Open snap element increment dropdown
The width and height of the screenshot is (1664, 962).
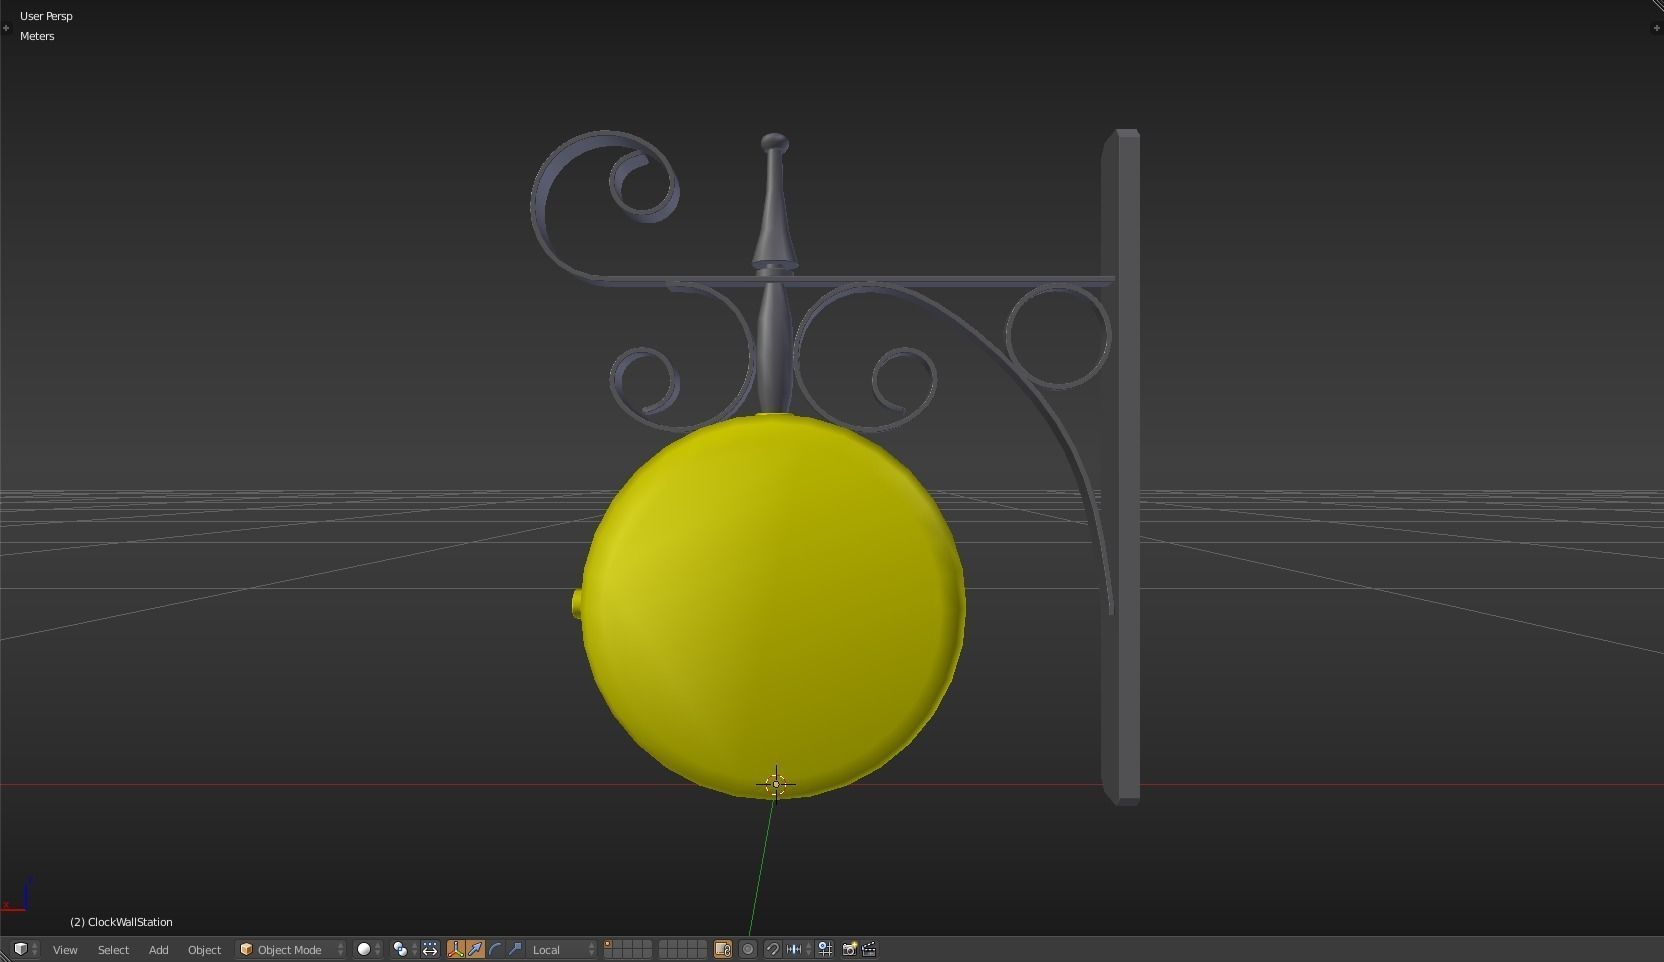[x=797, y=949]
